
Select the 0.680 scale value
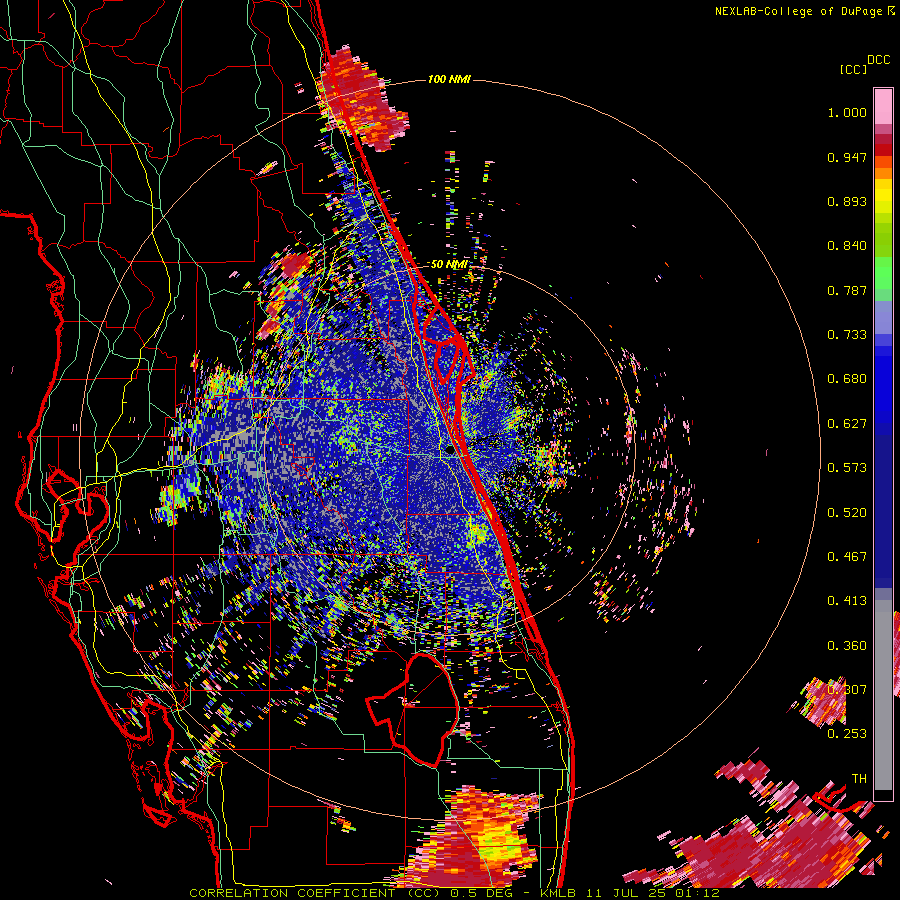tap(847, 379)
